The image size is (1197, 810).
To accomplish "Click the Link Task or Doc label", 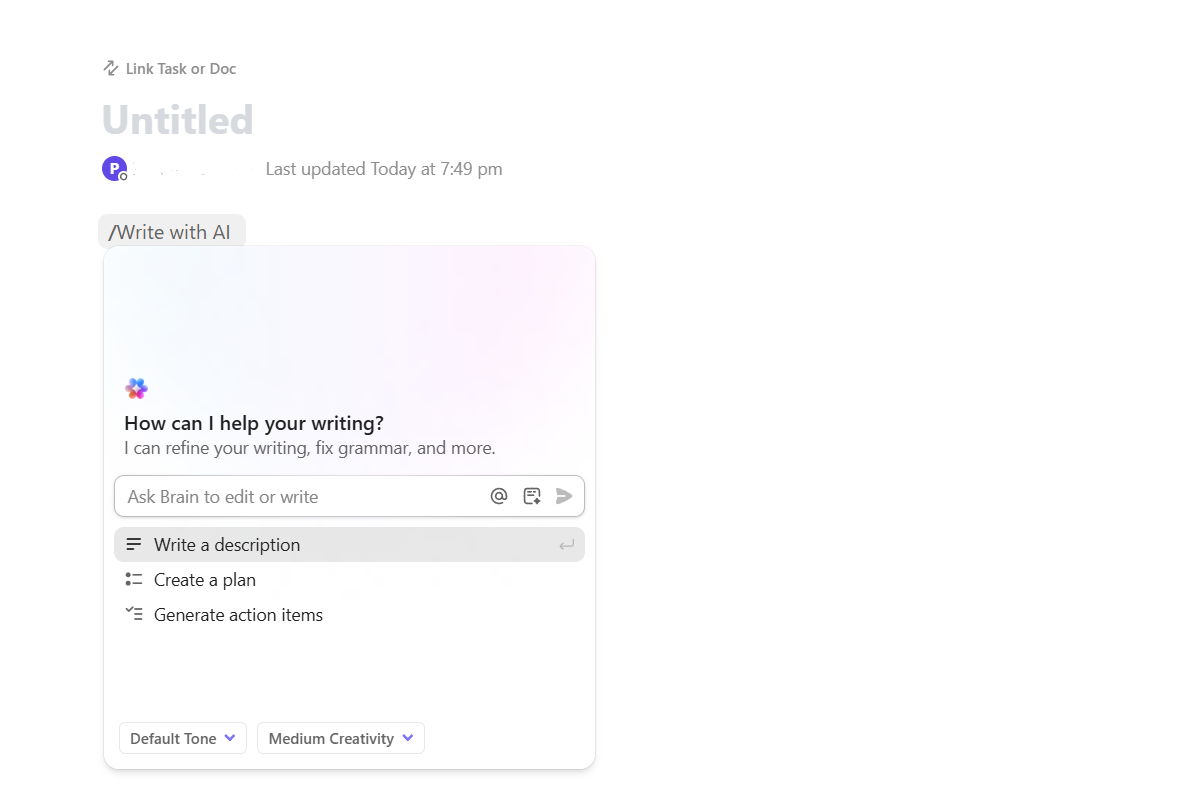I will (x=180, y=68).
